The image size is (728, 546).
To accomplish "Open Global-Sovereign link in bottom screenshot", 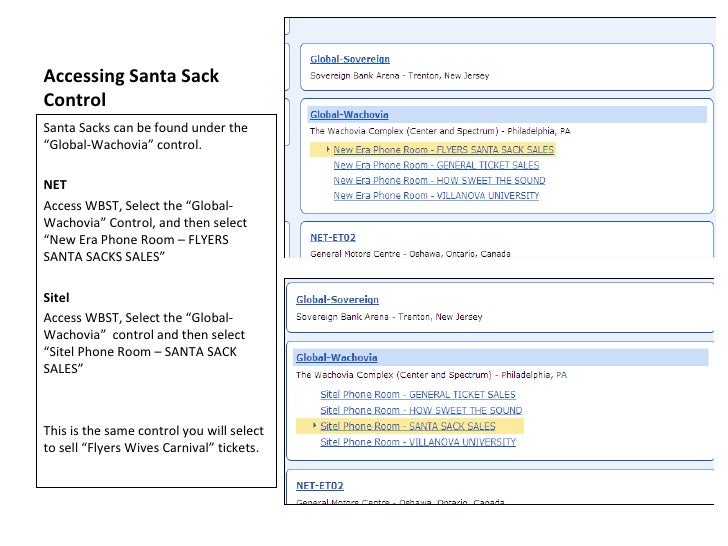I will point(338,299).
